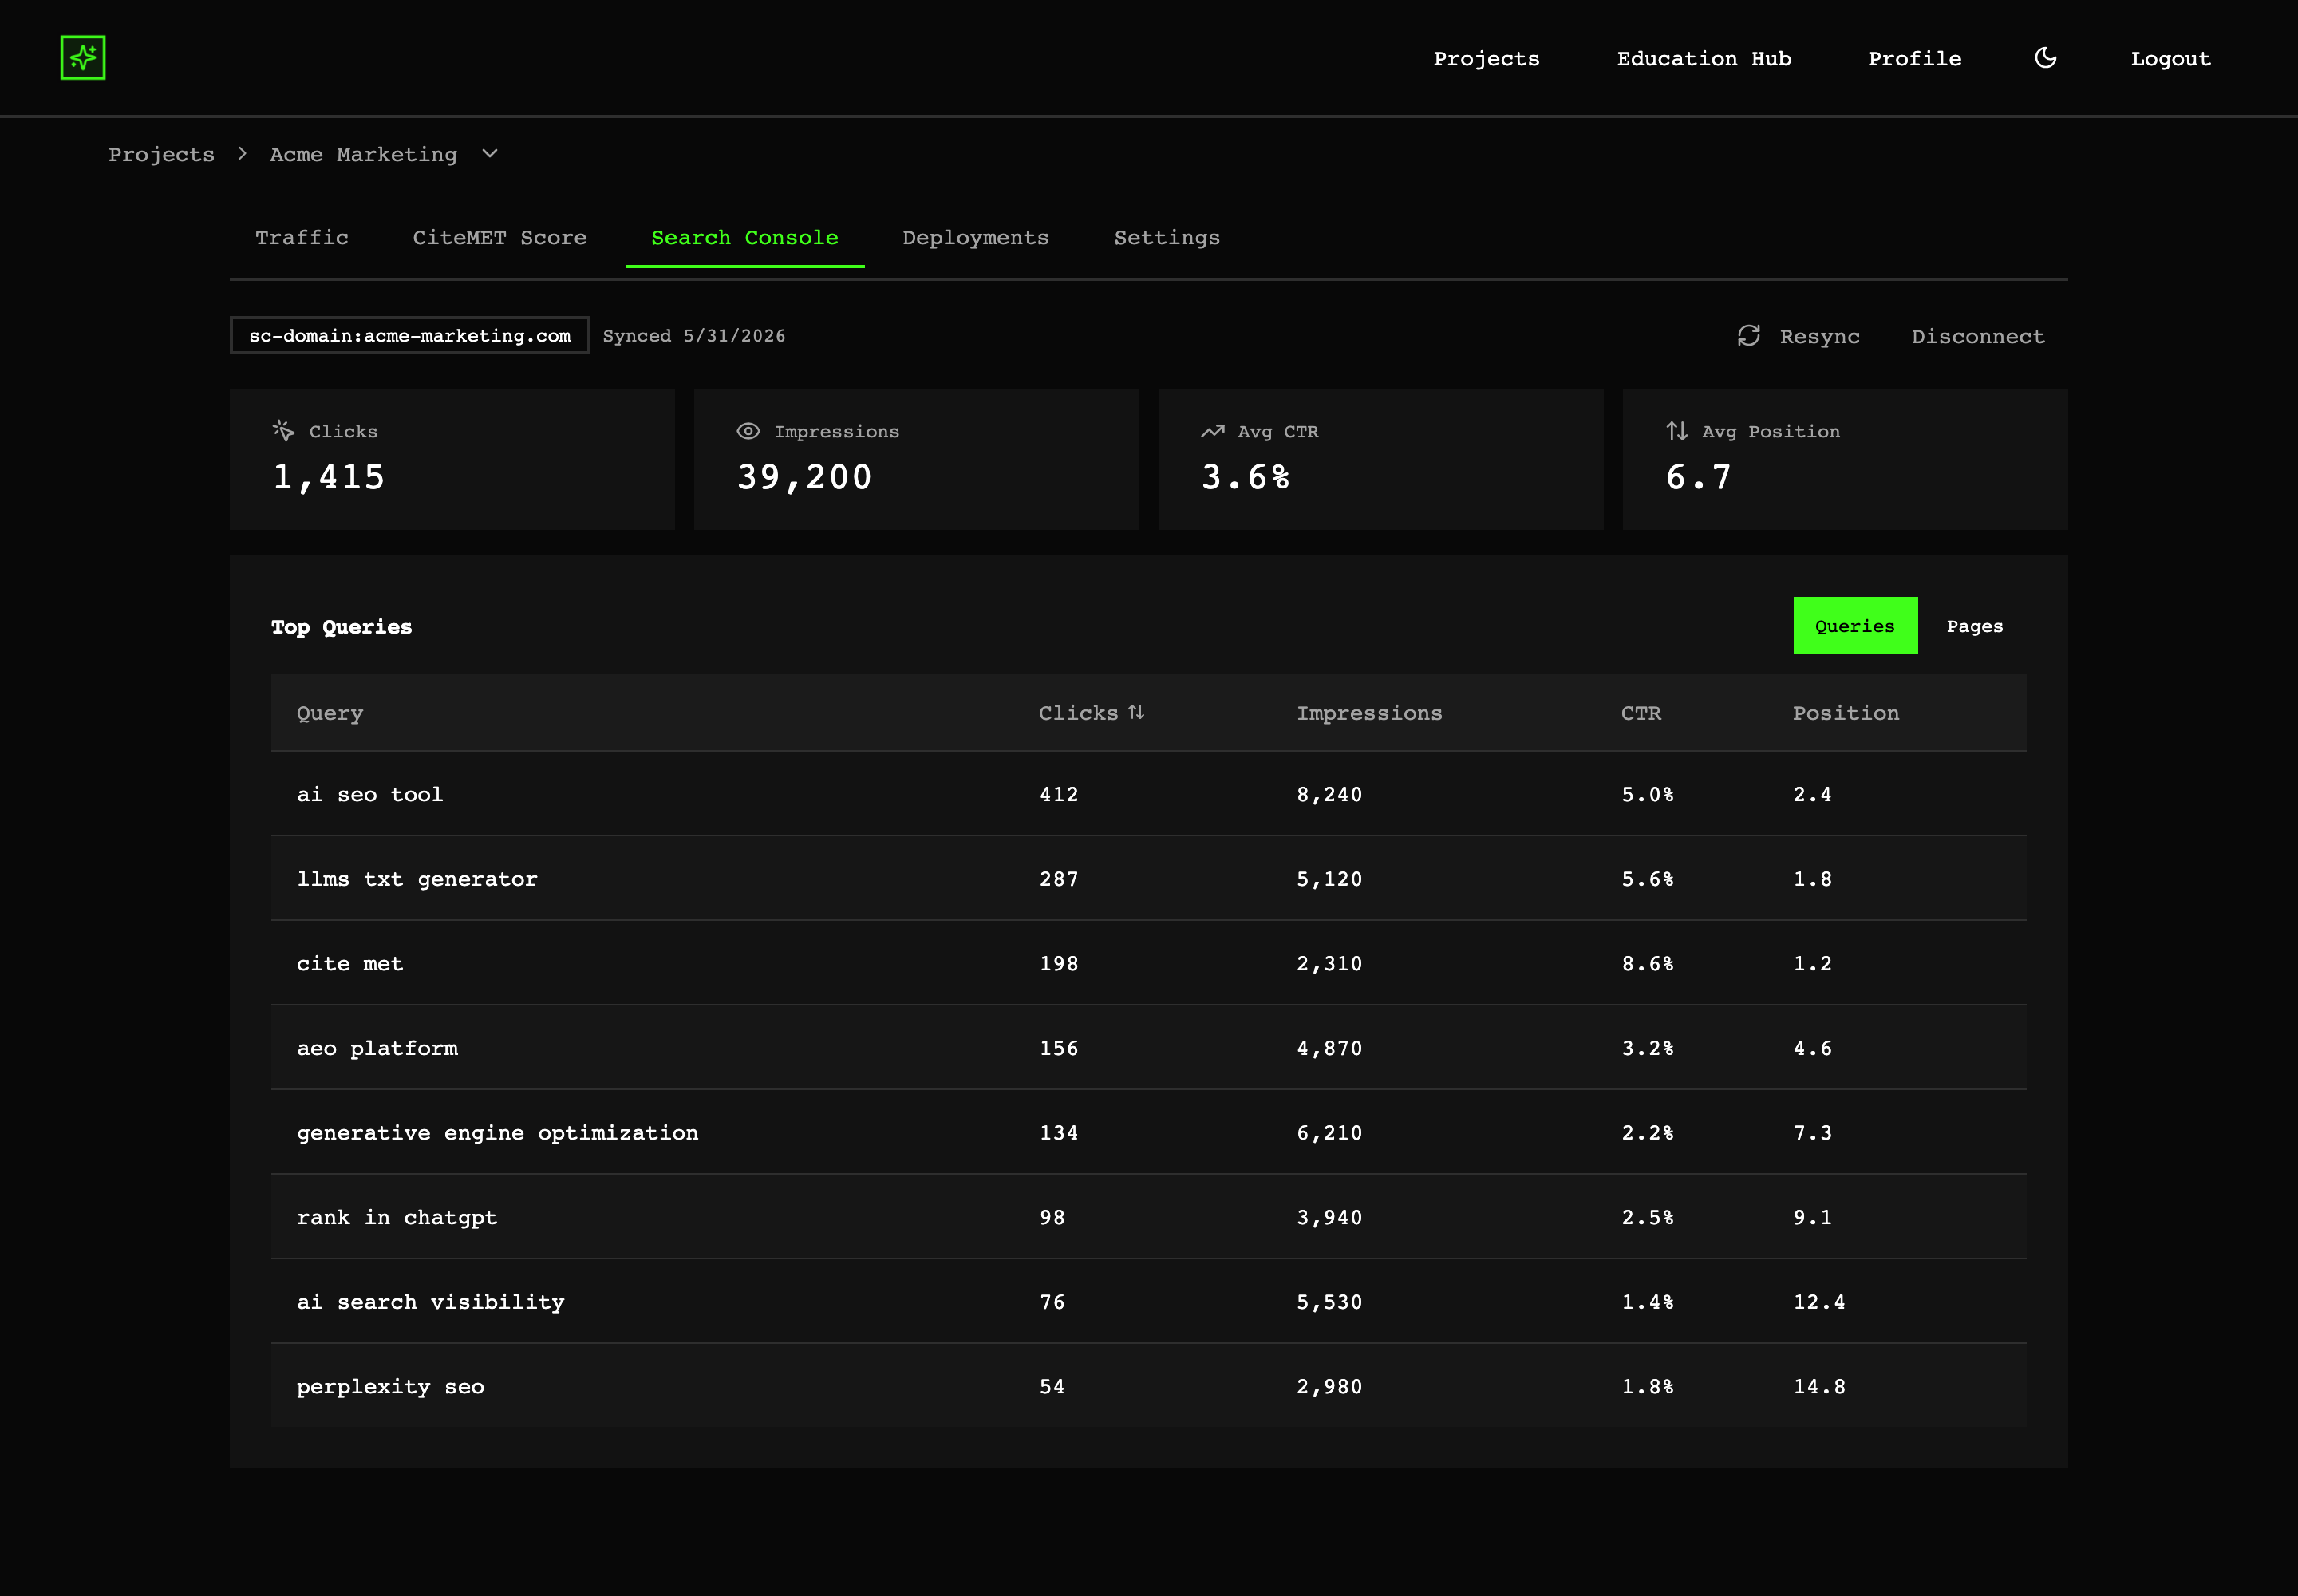Switch to the Deployments tab

pyautogui.click(x=976, y=238)
